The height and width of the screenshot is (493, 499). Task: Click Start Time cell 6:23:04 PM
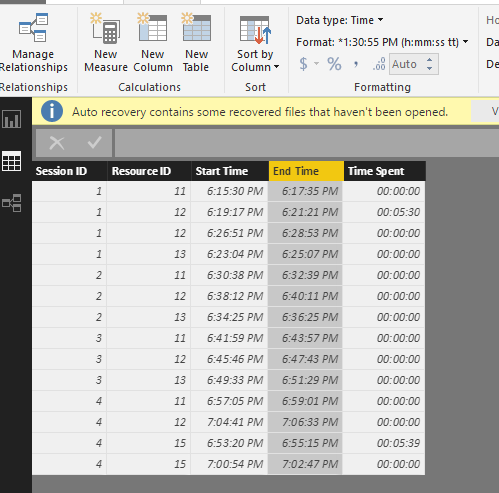(x=230, y=254)
